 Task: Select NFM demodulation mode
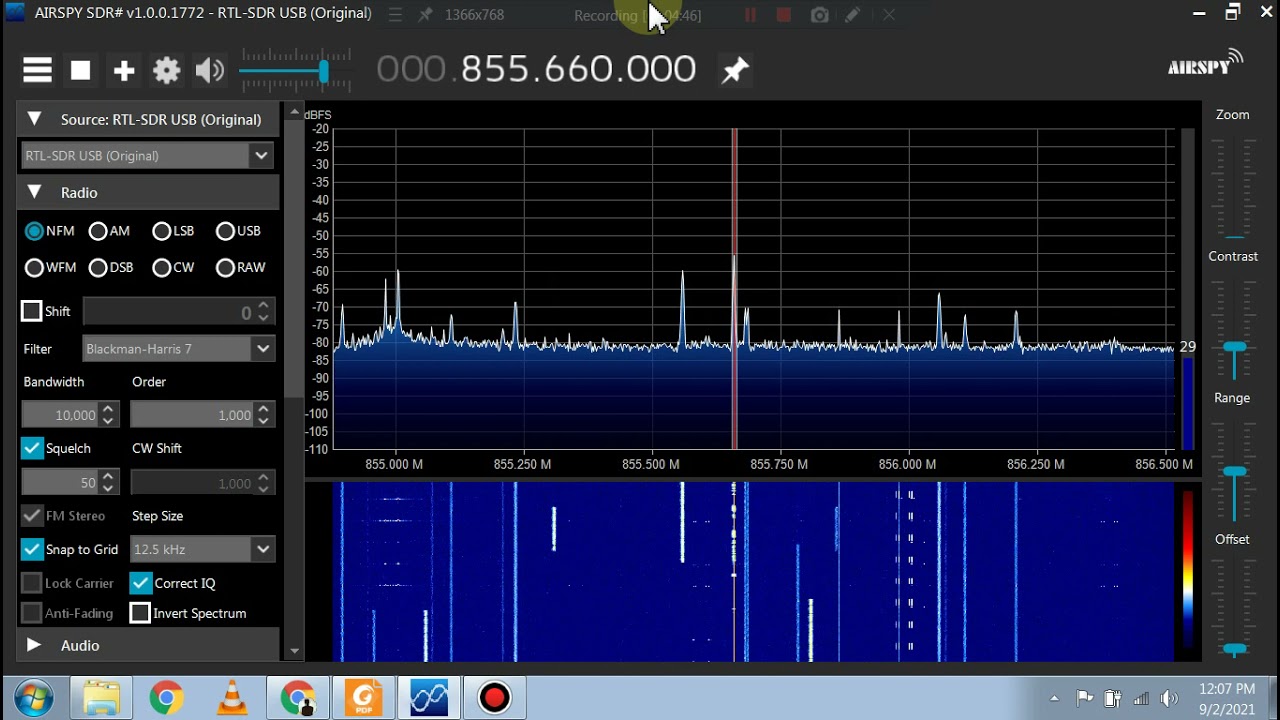pyautogui.click(x=35, y=231)
